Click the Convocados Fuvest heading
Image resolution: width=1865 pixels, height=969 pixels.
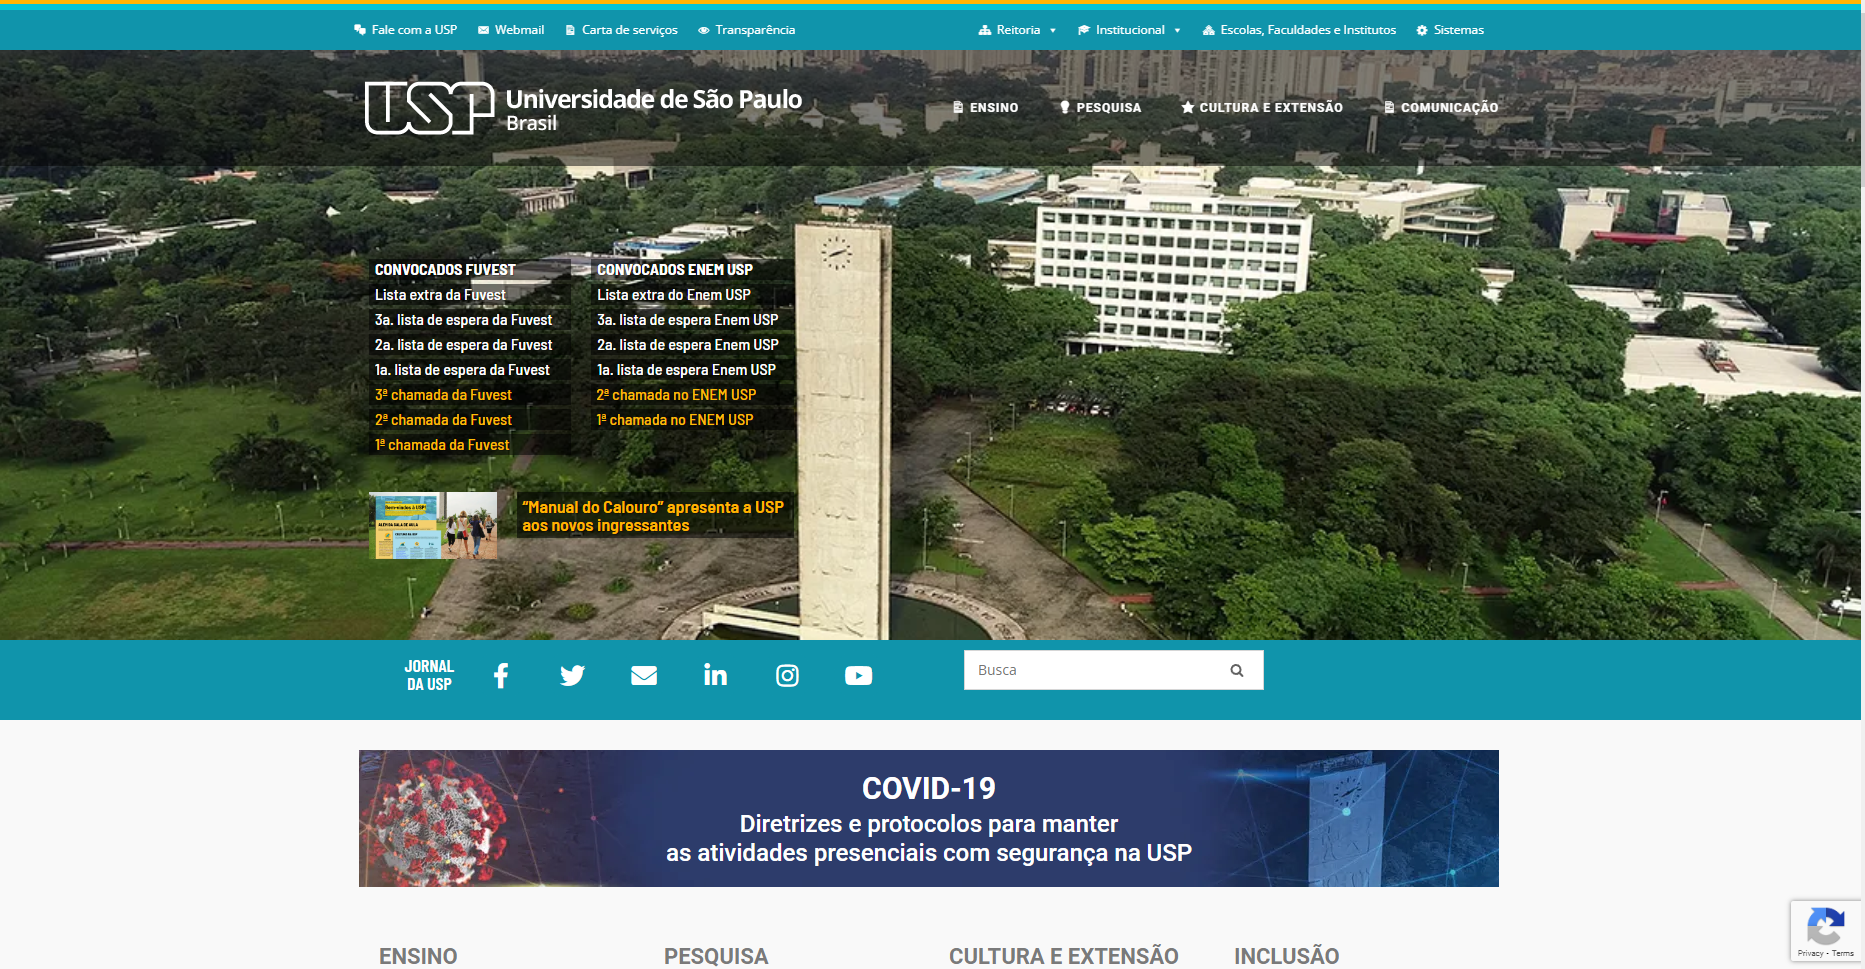pyautogui.click(x=445, y=270)
